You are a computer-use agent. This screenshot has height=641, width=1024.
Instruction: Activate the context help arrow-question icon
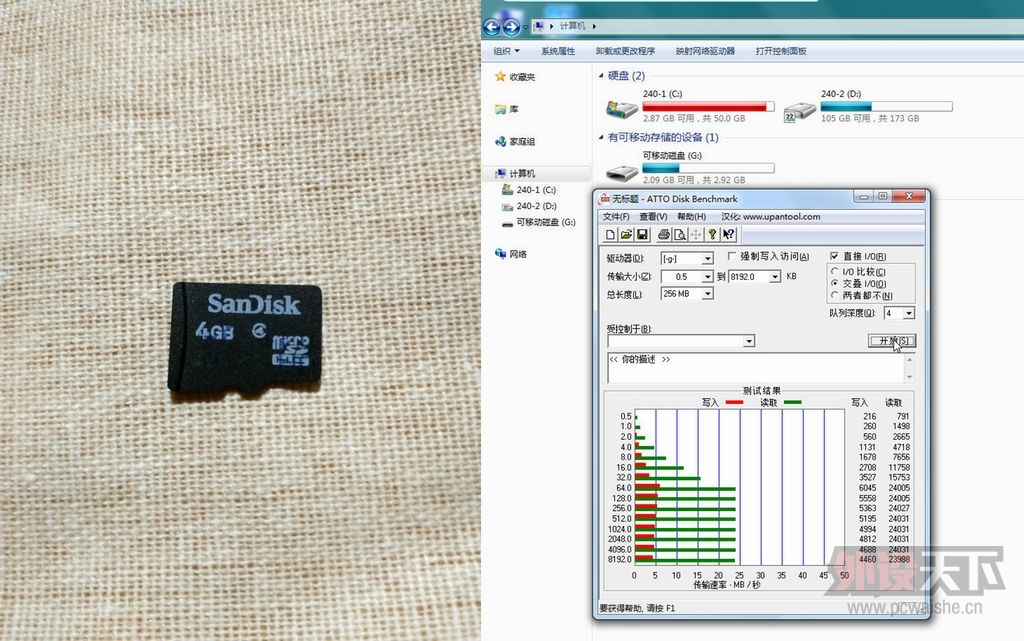[x=729, y=234]
